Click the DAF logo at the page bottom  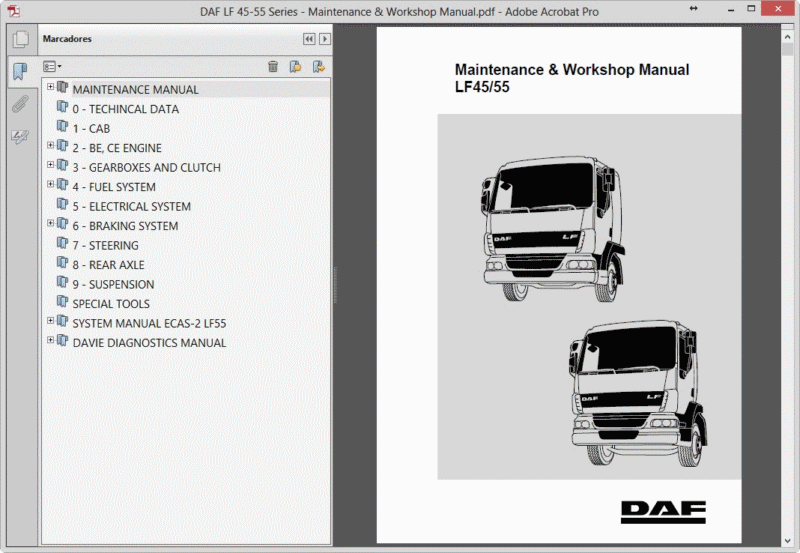(x=663, y=512)
